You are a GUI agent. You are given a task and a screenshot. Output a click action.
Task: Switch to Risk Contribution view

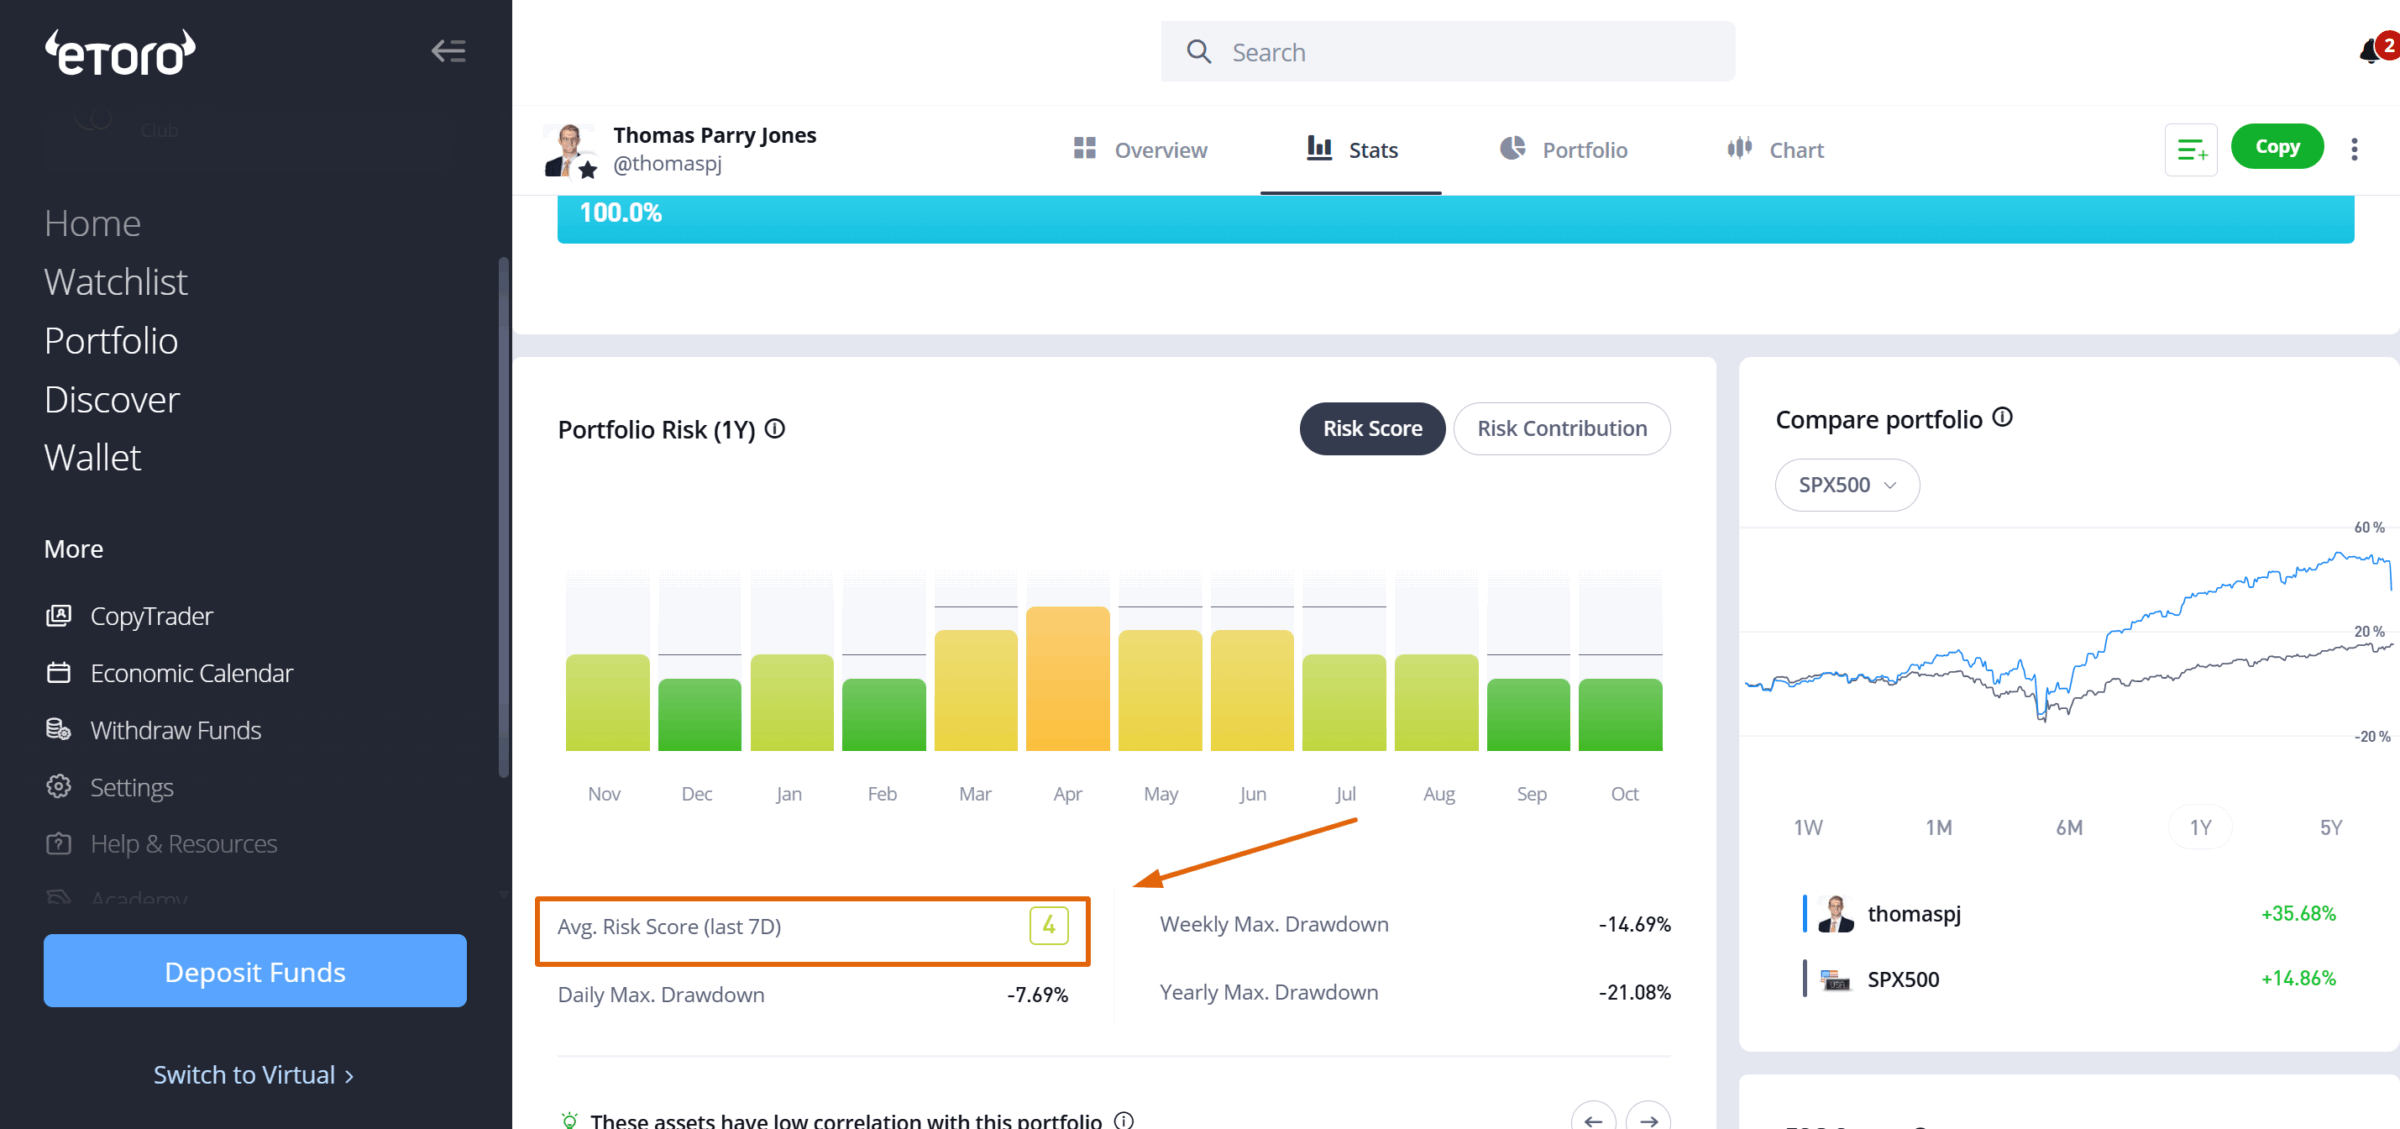(1561, 429)
